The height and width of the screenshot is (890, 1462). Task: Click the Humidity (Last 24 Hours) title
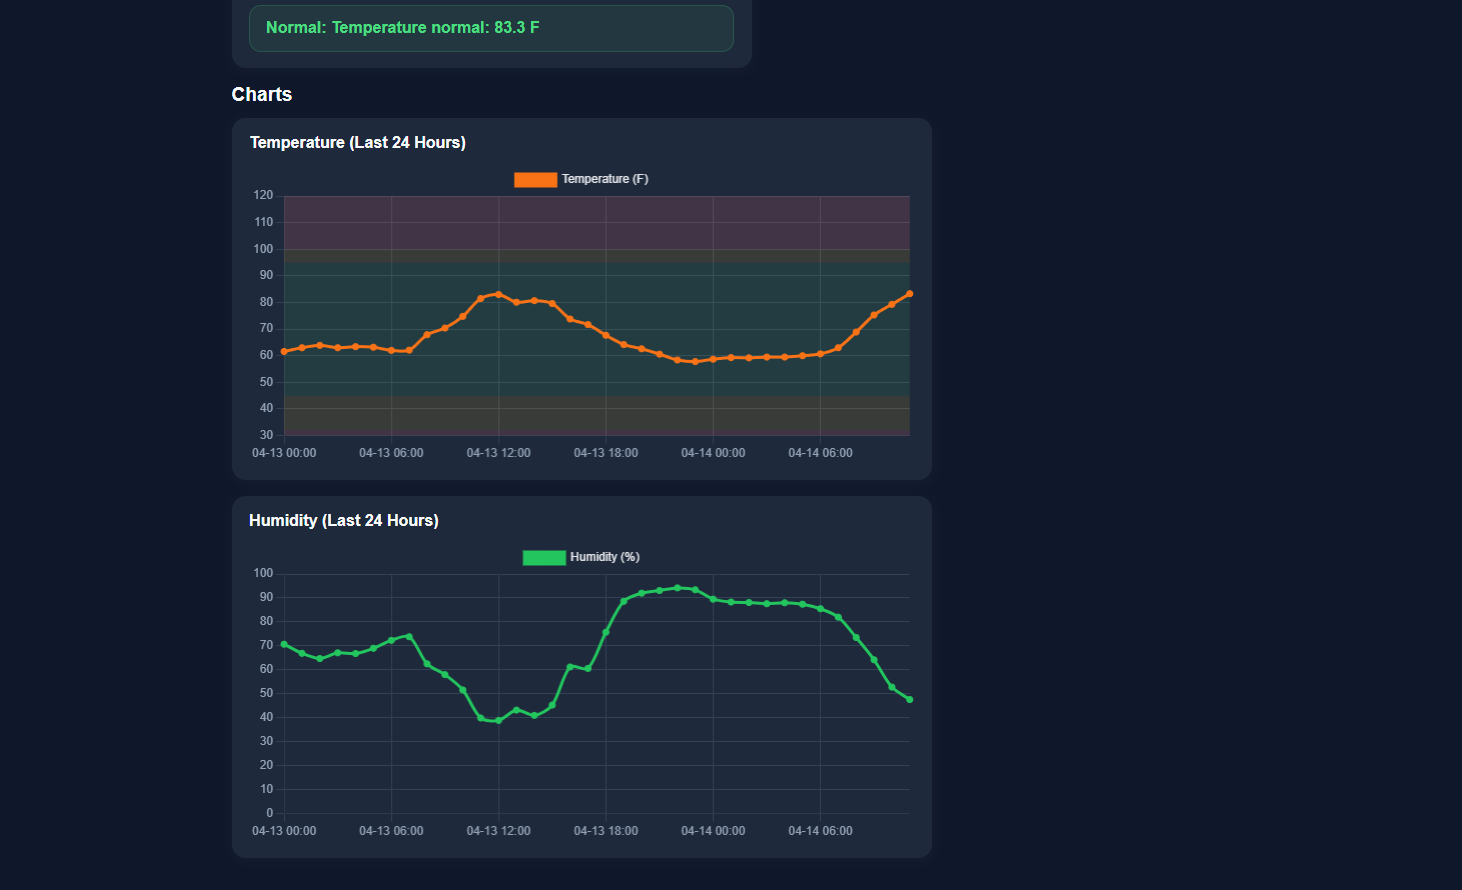344,520
